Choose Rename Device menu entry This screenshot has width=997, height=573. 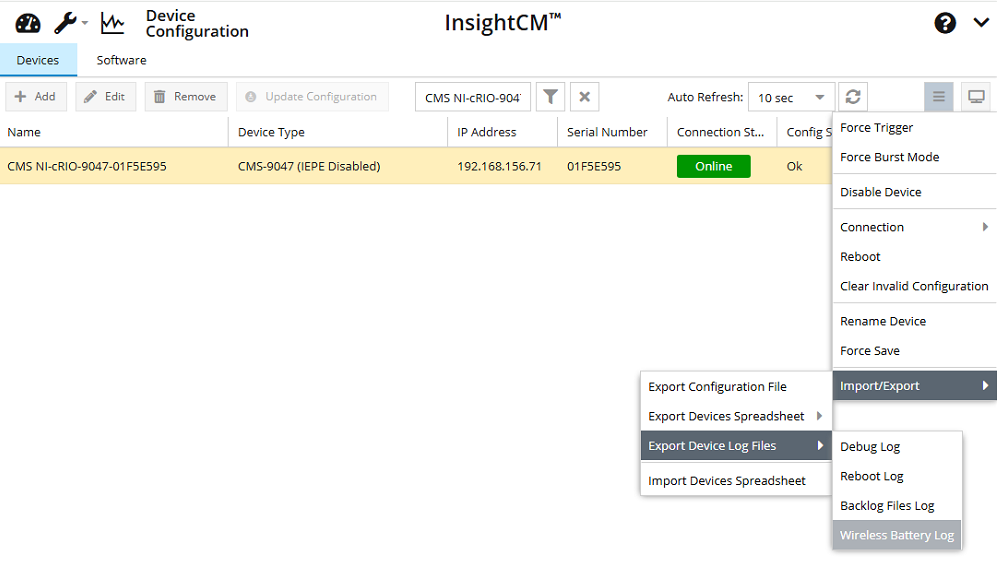914,321
